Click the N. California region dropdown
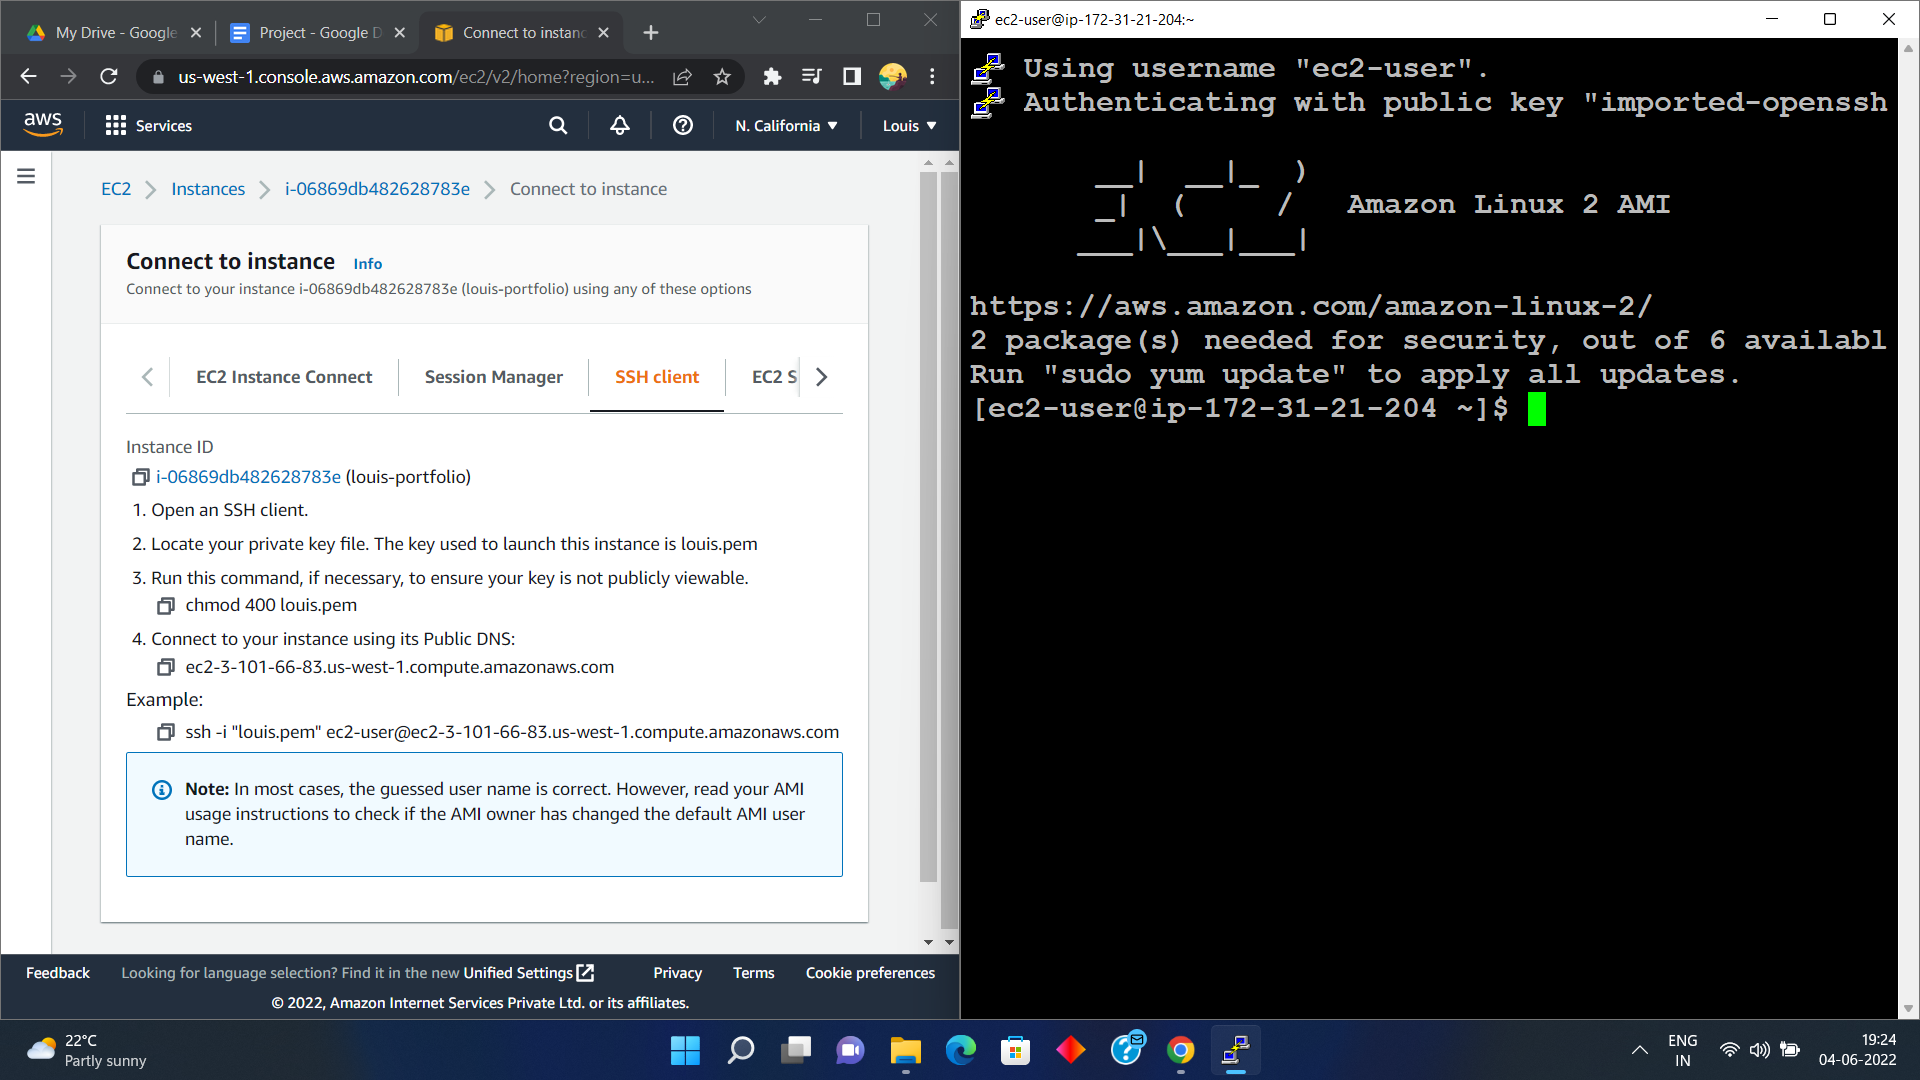Image resolution: width=1920 pixels, height=1080 pixels. [x=787, y=125]
